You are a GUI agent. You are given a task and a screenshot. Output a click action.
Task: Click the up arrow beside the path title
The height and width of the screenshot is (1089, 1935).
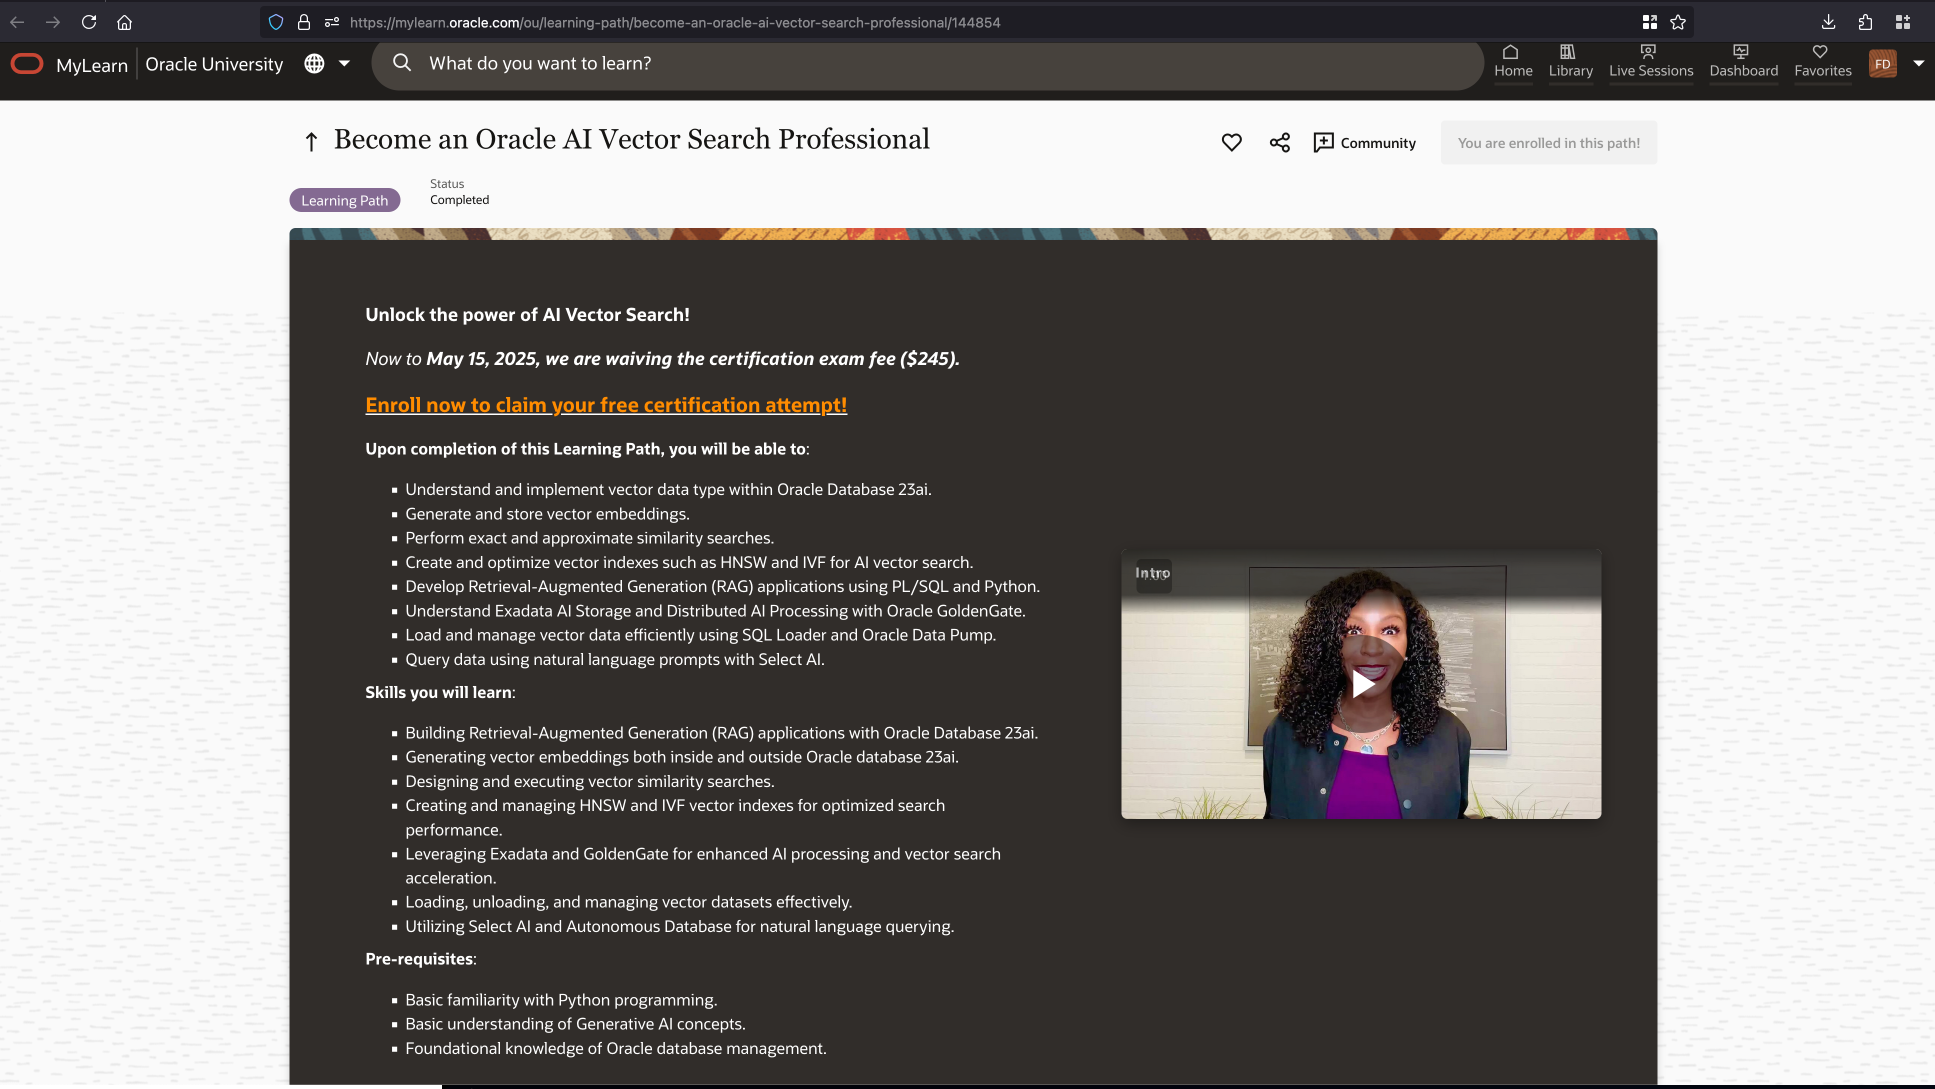coord(311,142)
